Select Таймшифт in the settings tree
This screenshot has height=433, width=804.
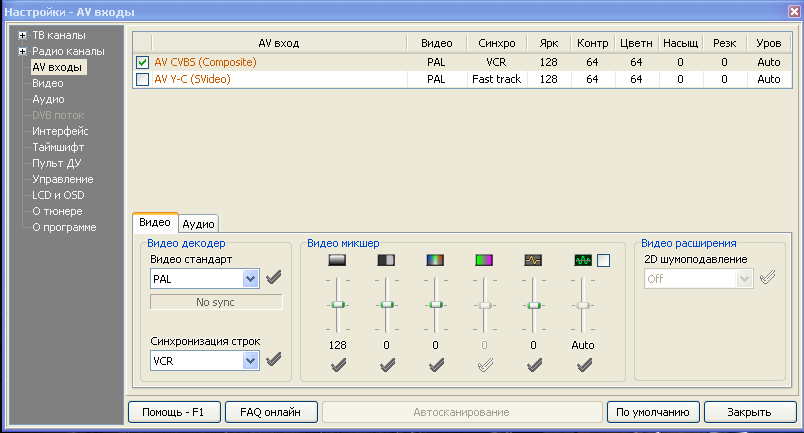point(57,147)
